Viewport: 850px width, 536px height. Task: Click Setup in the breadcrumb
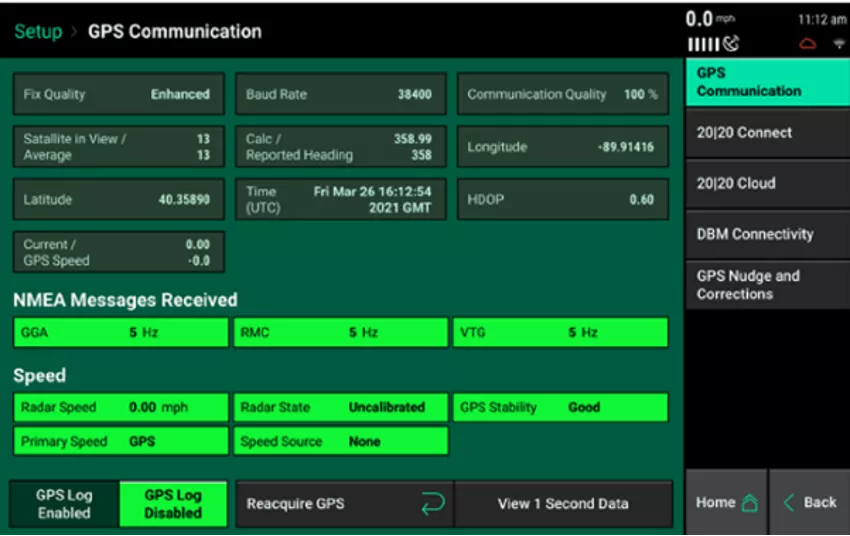pyautogui.click(x=37, y=31)
